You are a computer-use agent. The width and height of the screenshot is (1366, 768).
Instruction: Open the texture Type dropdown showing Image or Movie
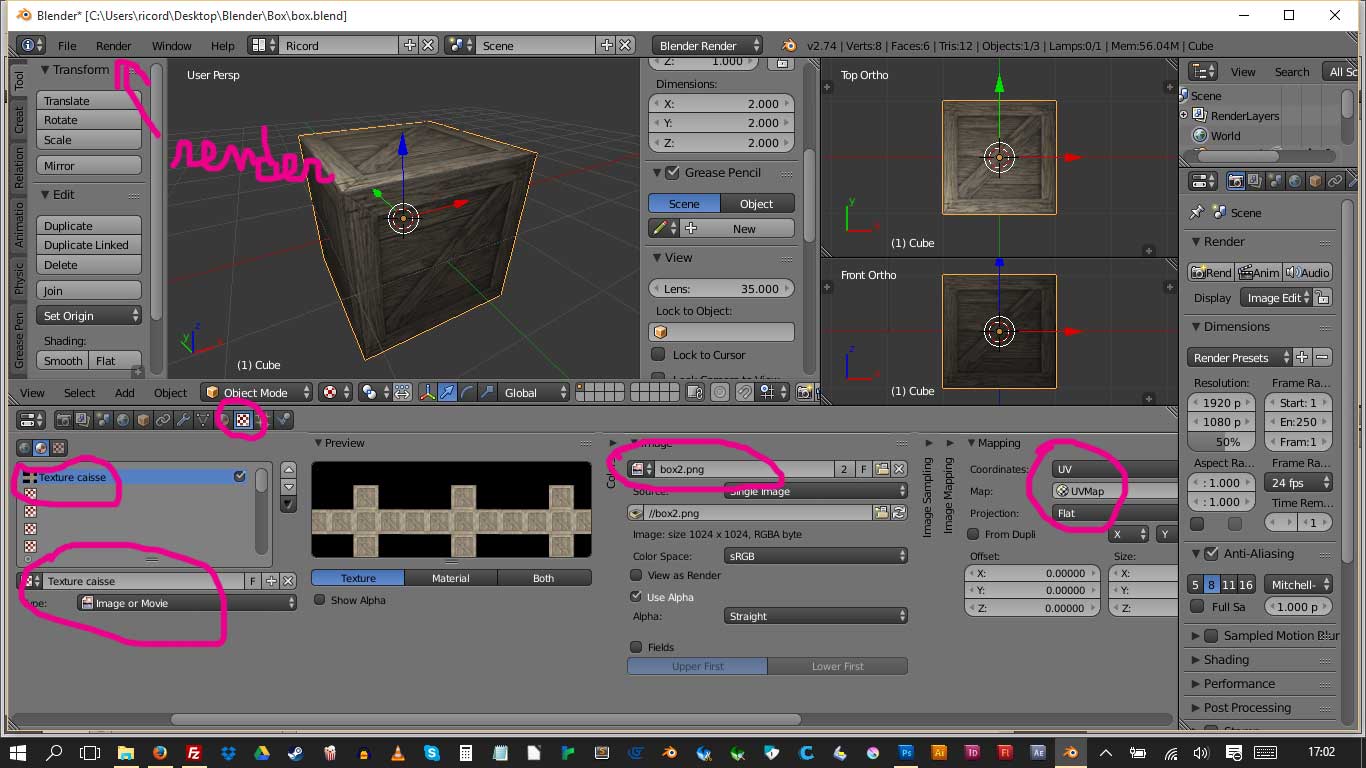(187, 603)
